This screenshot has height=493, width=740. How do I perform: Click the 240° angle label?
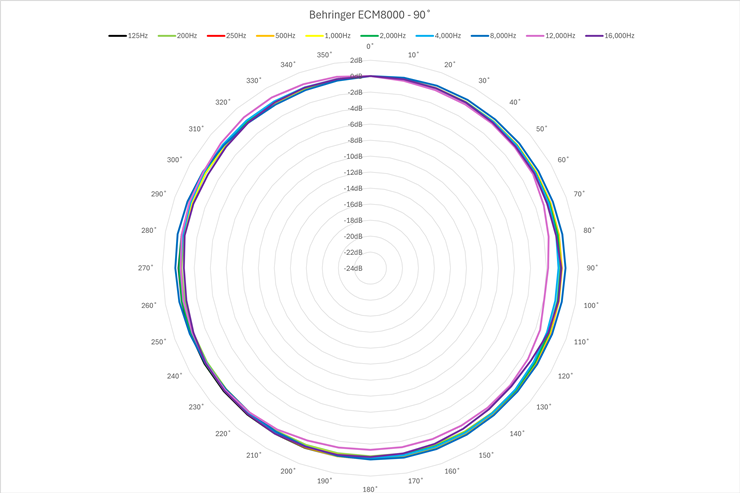(175, 376)
